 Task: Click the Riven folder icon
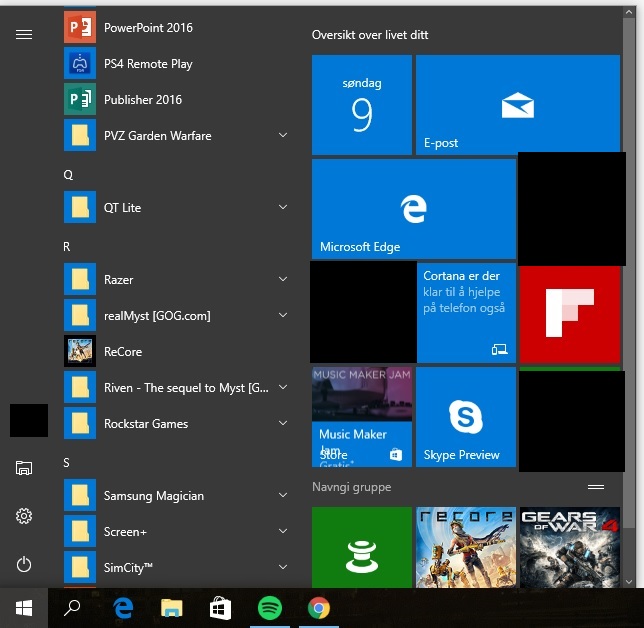(x=80, y=387)
